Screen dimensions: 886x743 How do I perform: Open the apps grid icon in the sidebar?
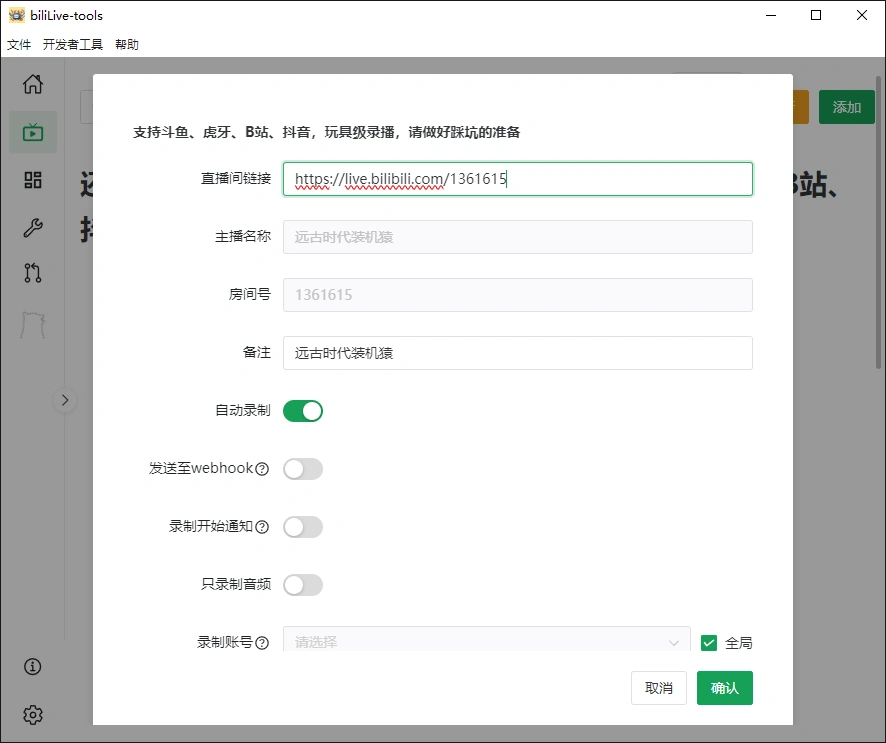pos(32,179)
